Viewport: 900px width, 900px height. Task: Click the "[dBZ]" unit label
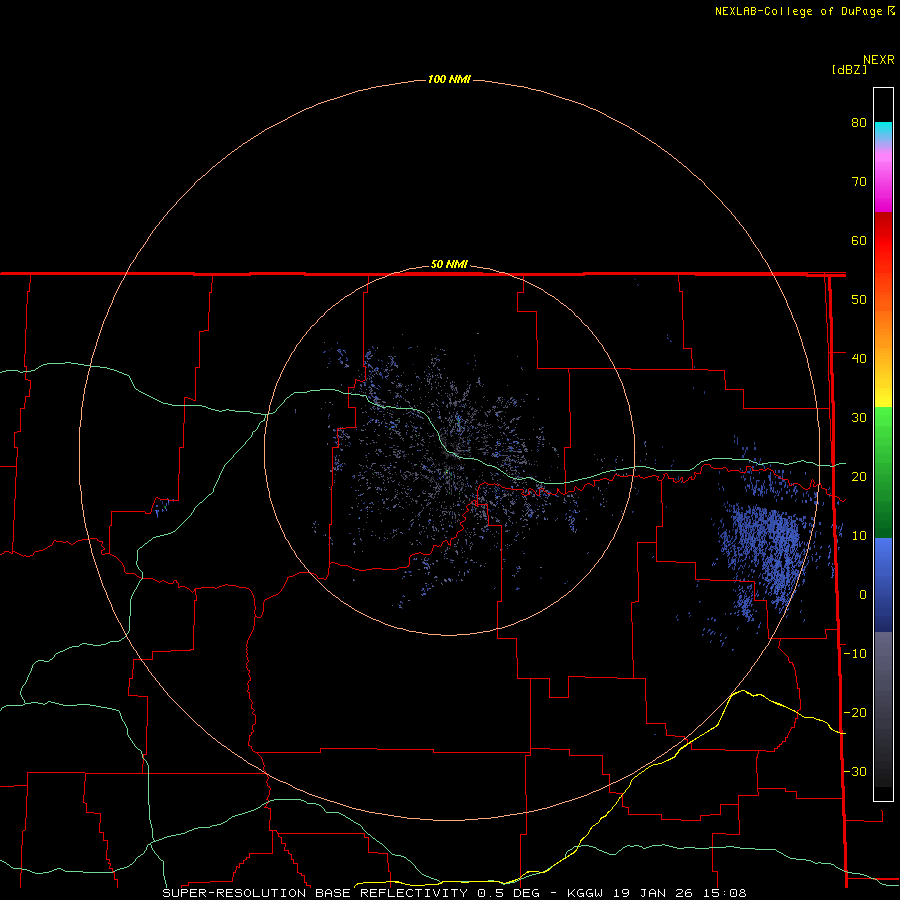click(x=849, y=70)
